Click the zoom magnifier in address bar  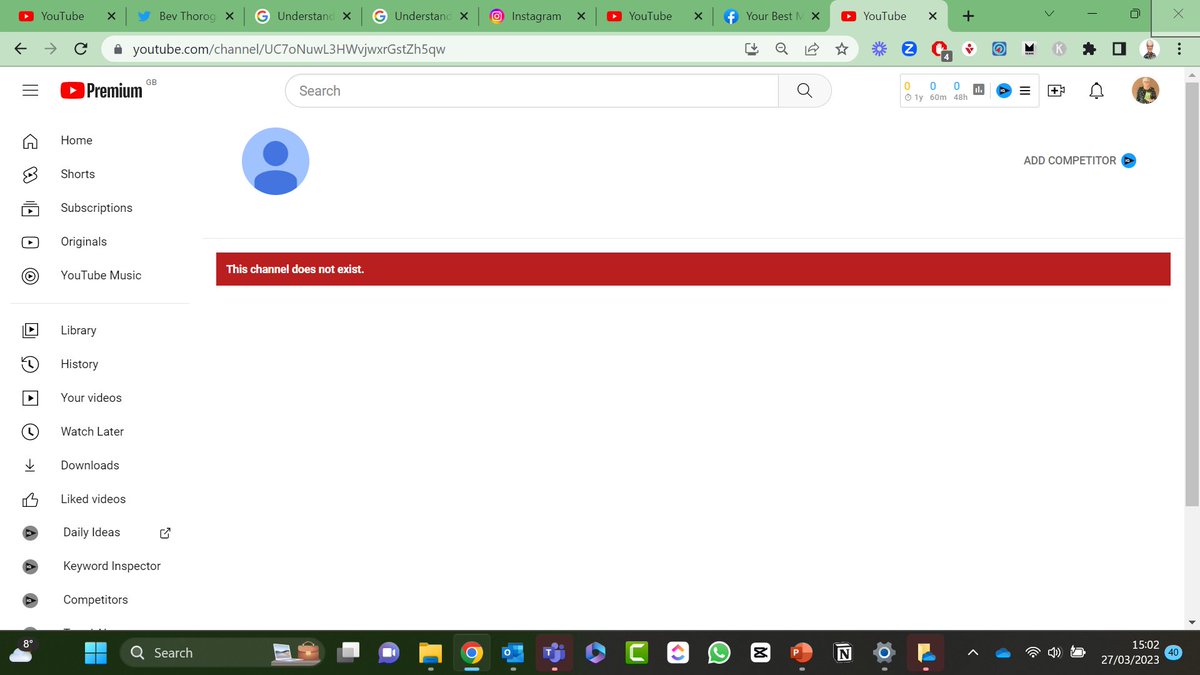pyautogui.click(x=782, y=49)
